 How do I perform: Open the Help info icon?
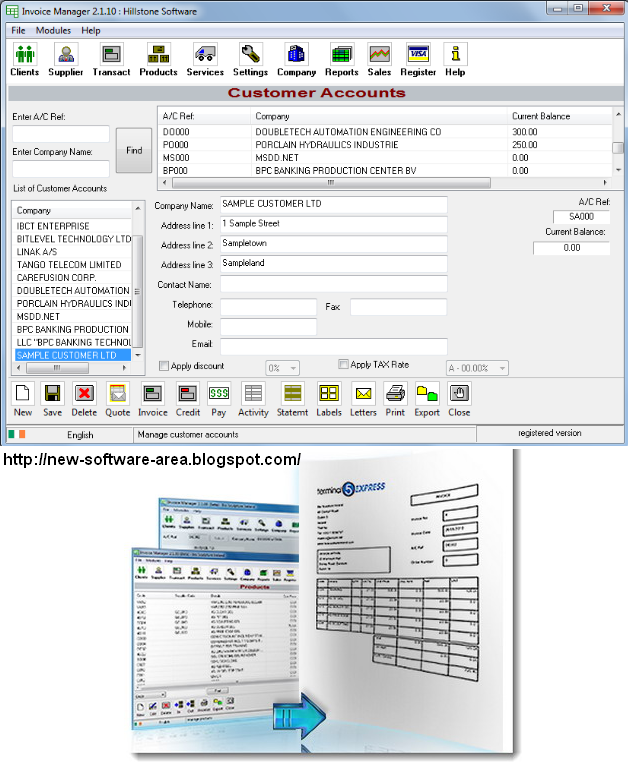coord(455,54)
